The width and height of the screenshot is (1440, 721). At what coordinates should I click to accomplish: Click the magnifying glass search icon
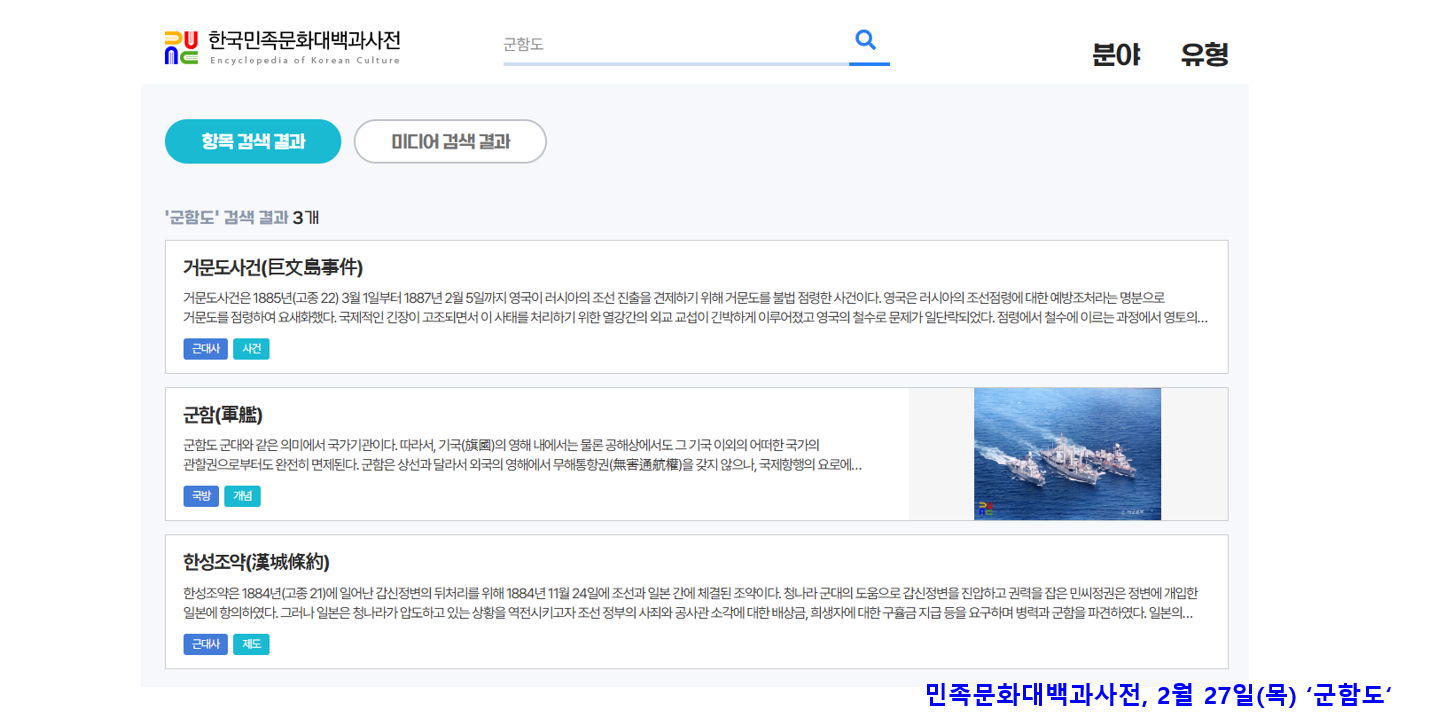[x=866, y=41]
